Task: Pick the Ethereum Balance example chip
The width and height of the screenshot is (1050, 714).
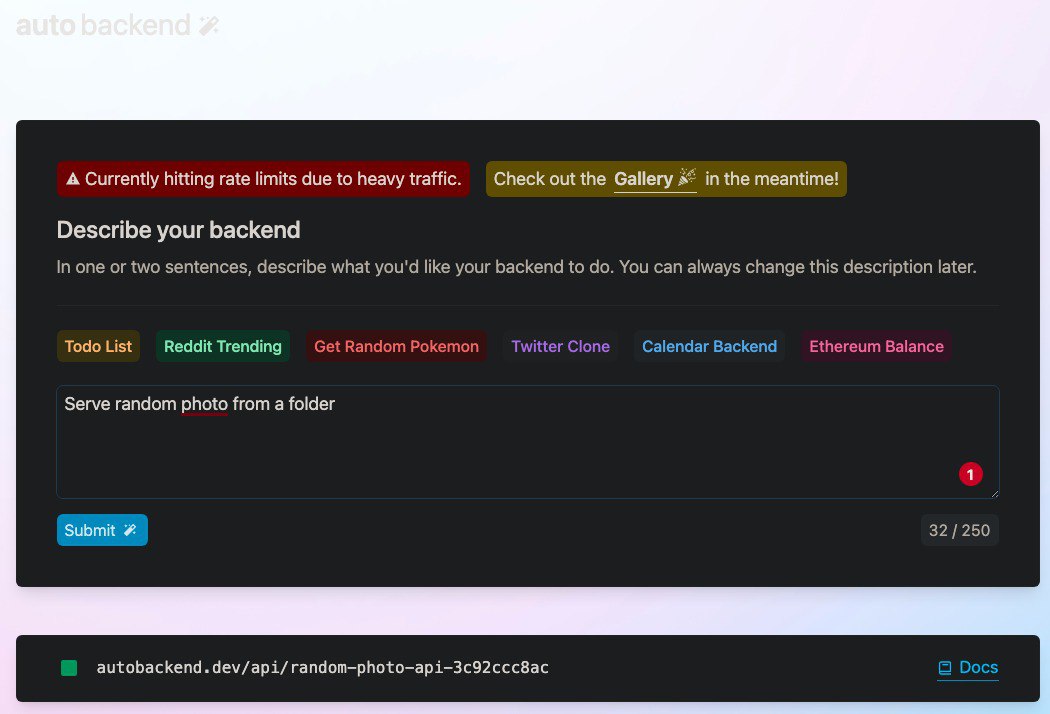Action: pyautogui.click(x=876, y=346)
